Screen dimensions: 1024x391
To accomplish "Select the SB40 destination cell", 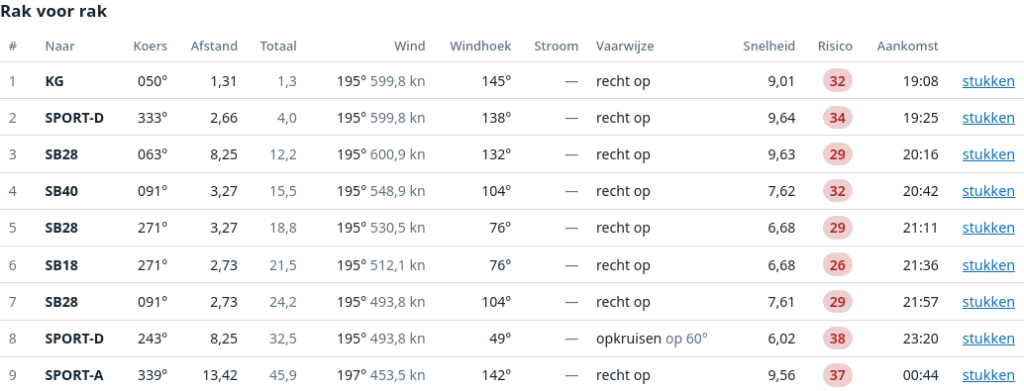I will (60, 191).
